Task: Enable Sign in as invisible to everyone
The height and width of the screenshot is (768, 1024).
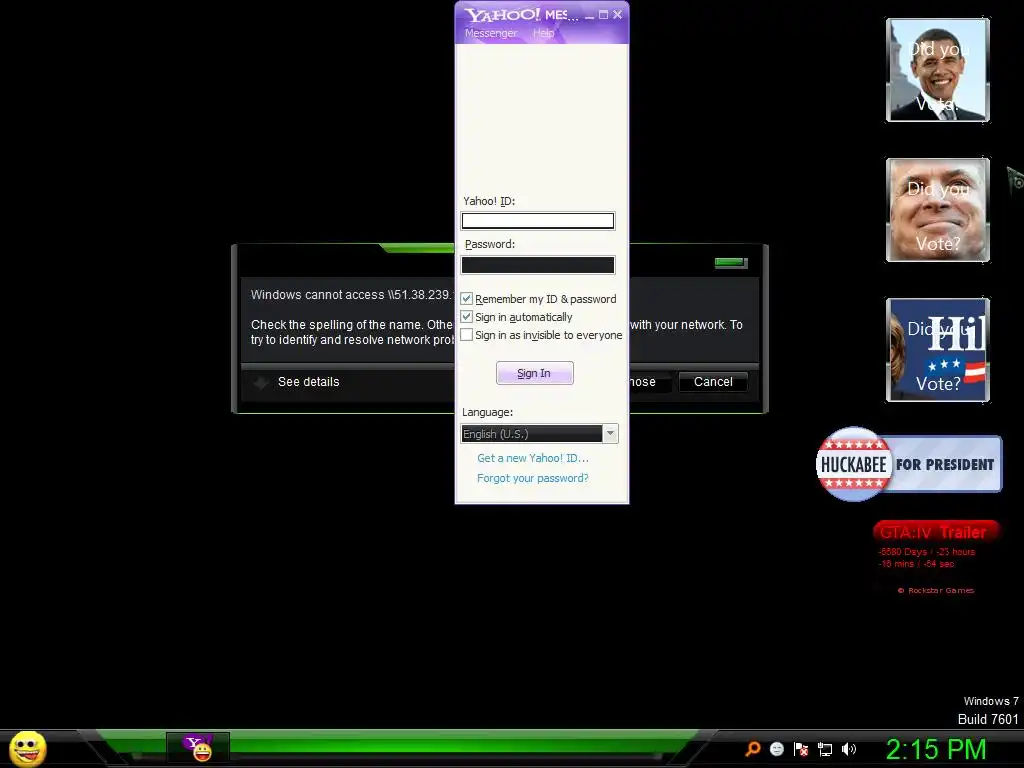Action: coord(466,335)
